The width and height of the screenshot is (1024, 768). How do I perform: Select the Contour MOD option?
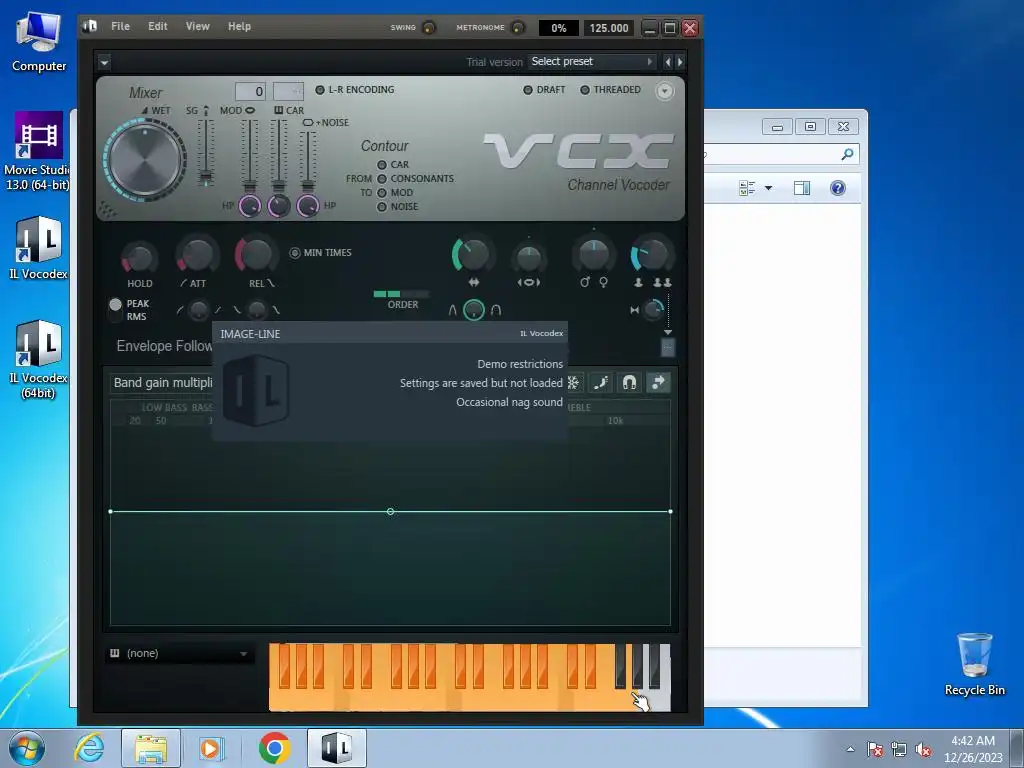click(395, 193)
